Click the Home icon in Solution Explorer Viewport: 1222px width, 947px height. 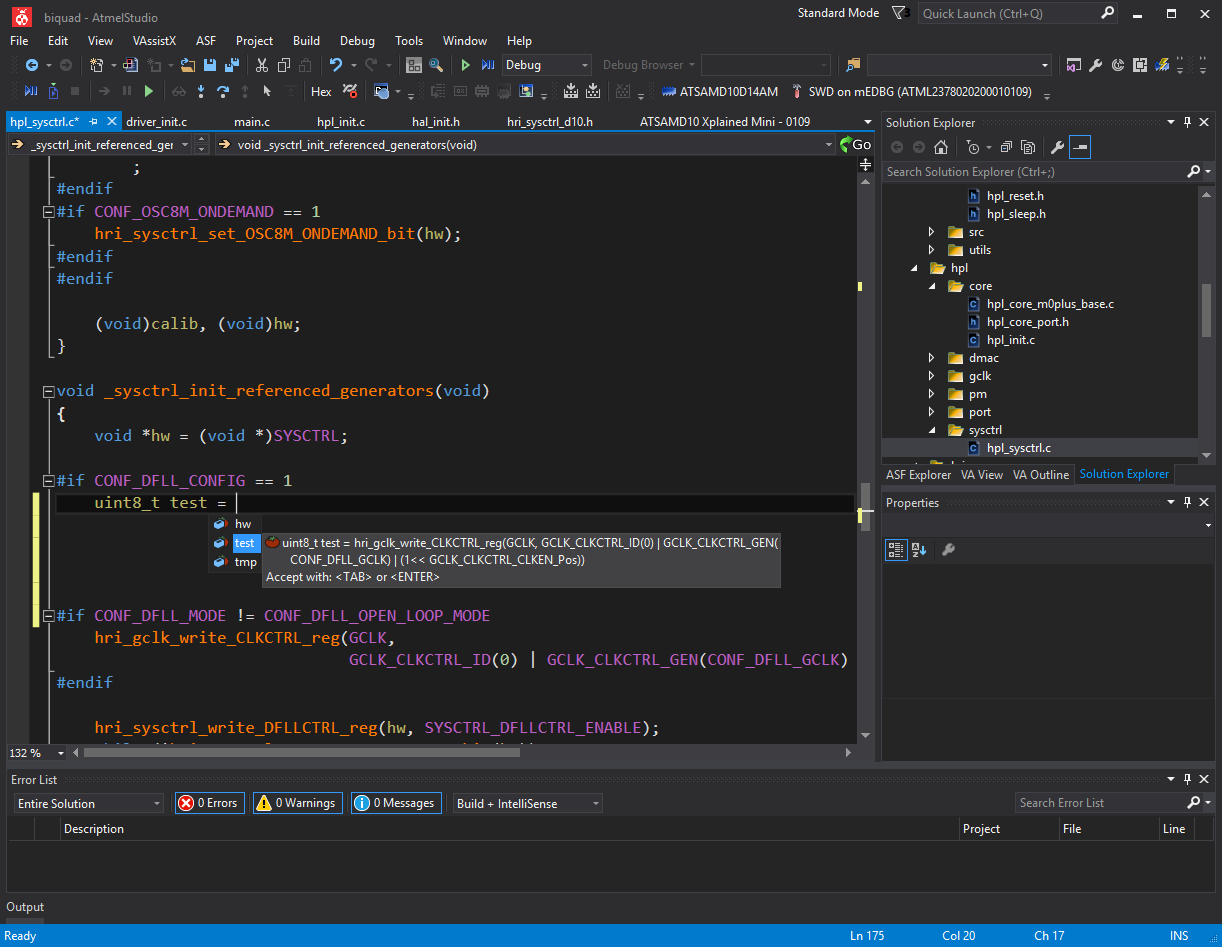pos(941,147)
